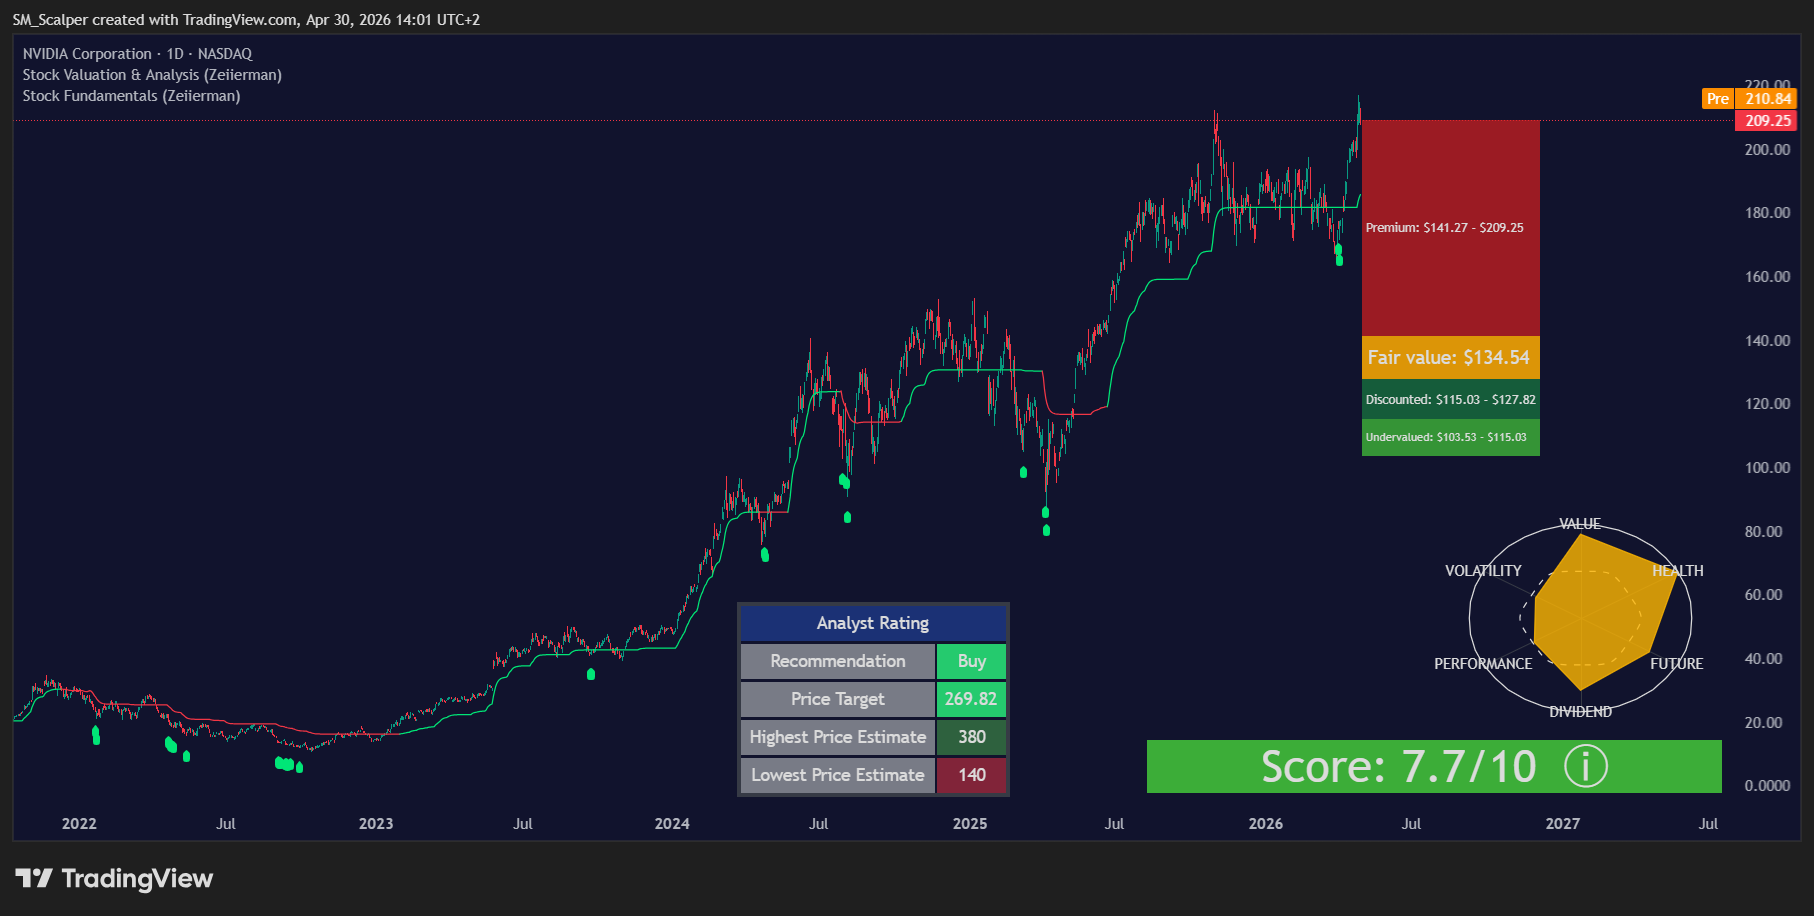Click the 140 lowest estimate value
The width and height of the screenshot is (1814, 916).
(971, 775)
